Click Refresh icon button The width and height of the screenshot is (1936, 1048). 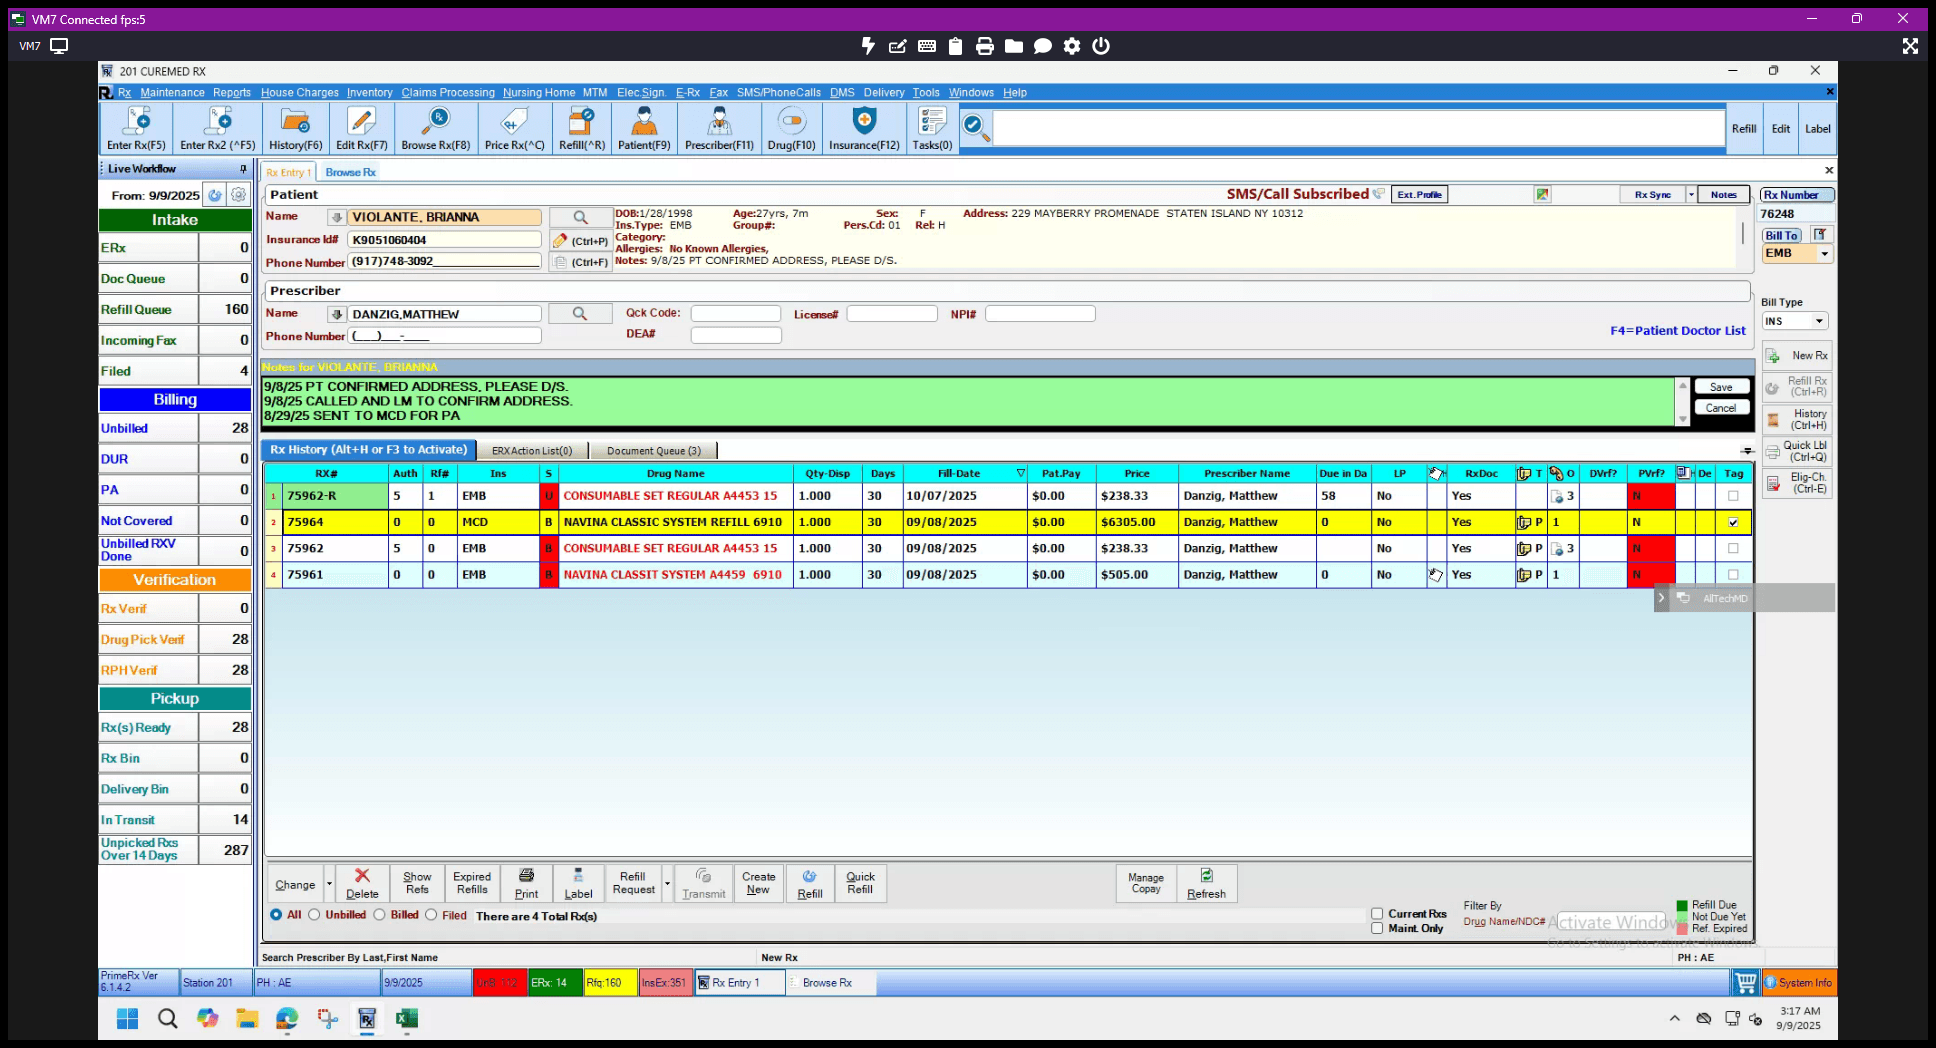[x=1206, y=884]
